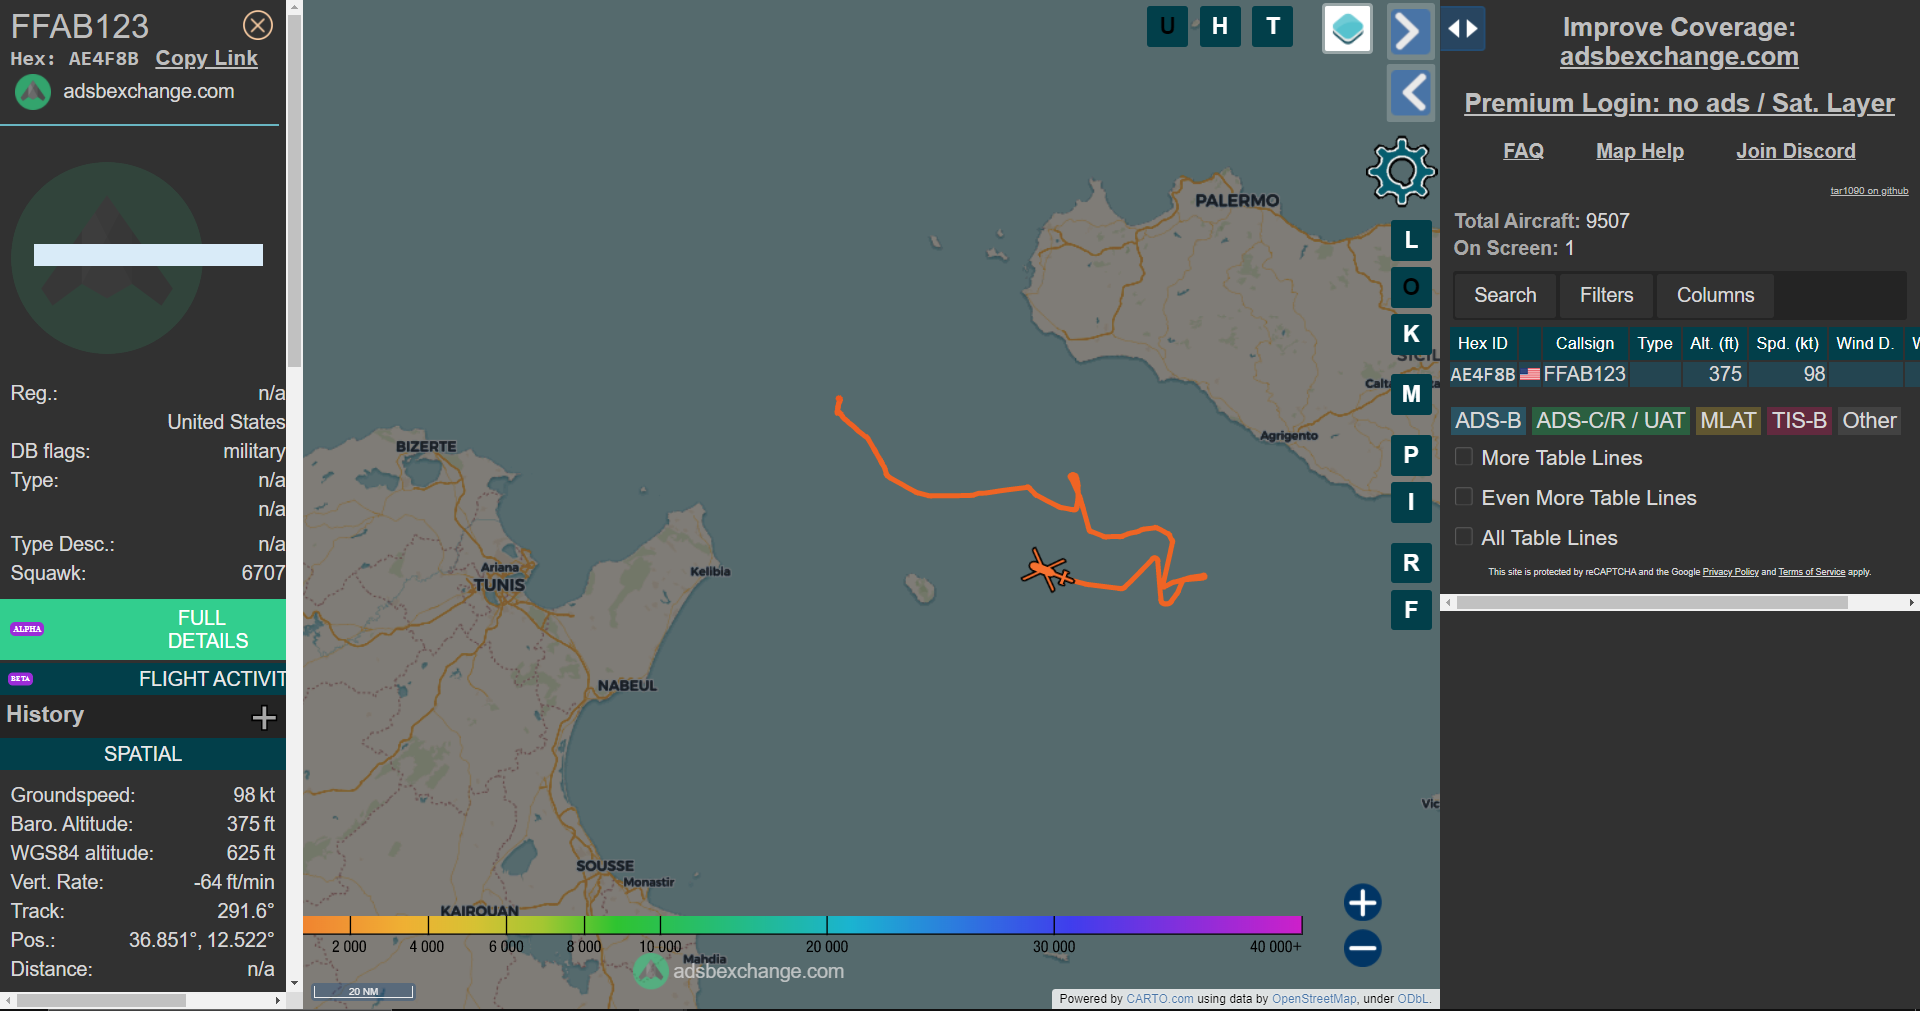Image resolution: width=1920 pixels, height=1011 pixels.
Task: Toggle the double-arrow sidebar width button
Action: pos(1463,29)
